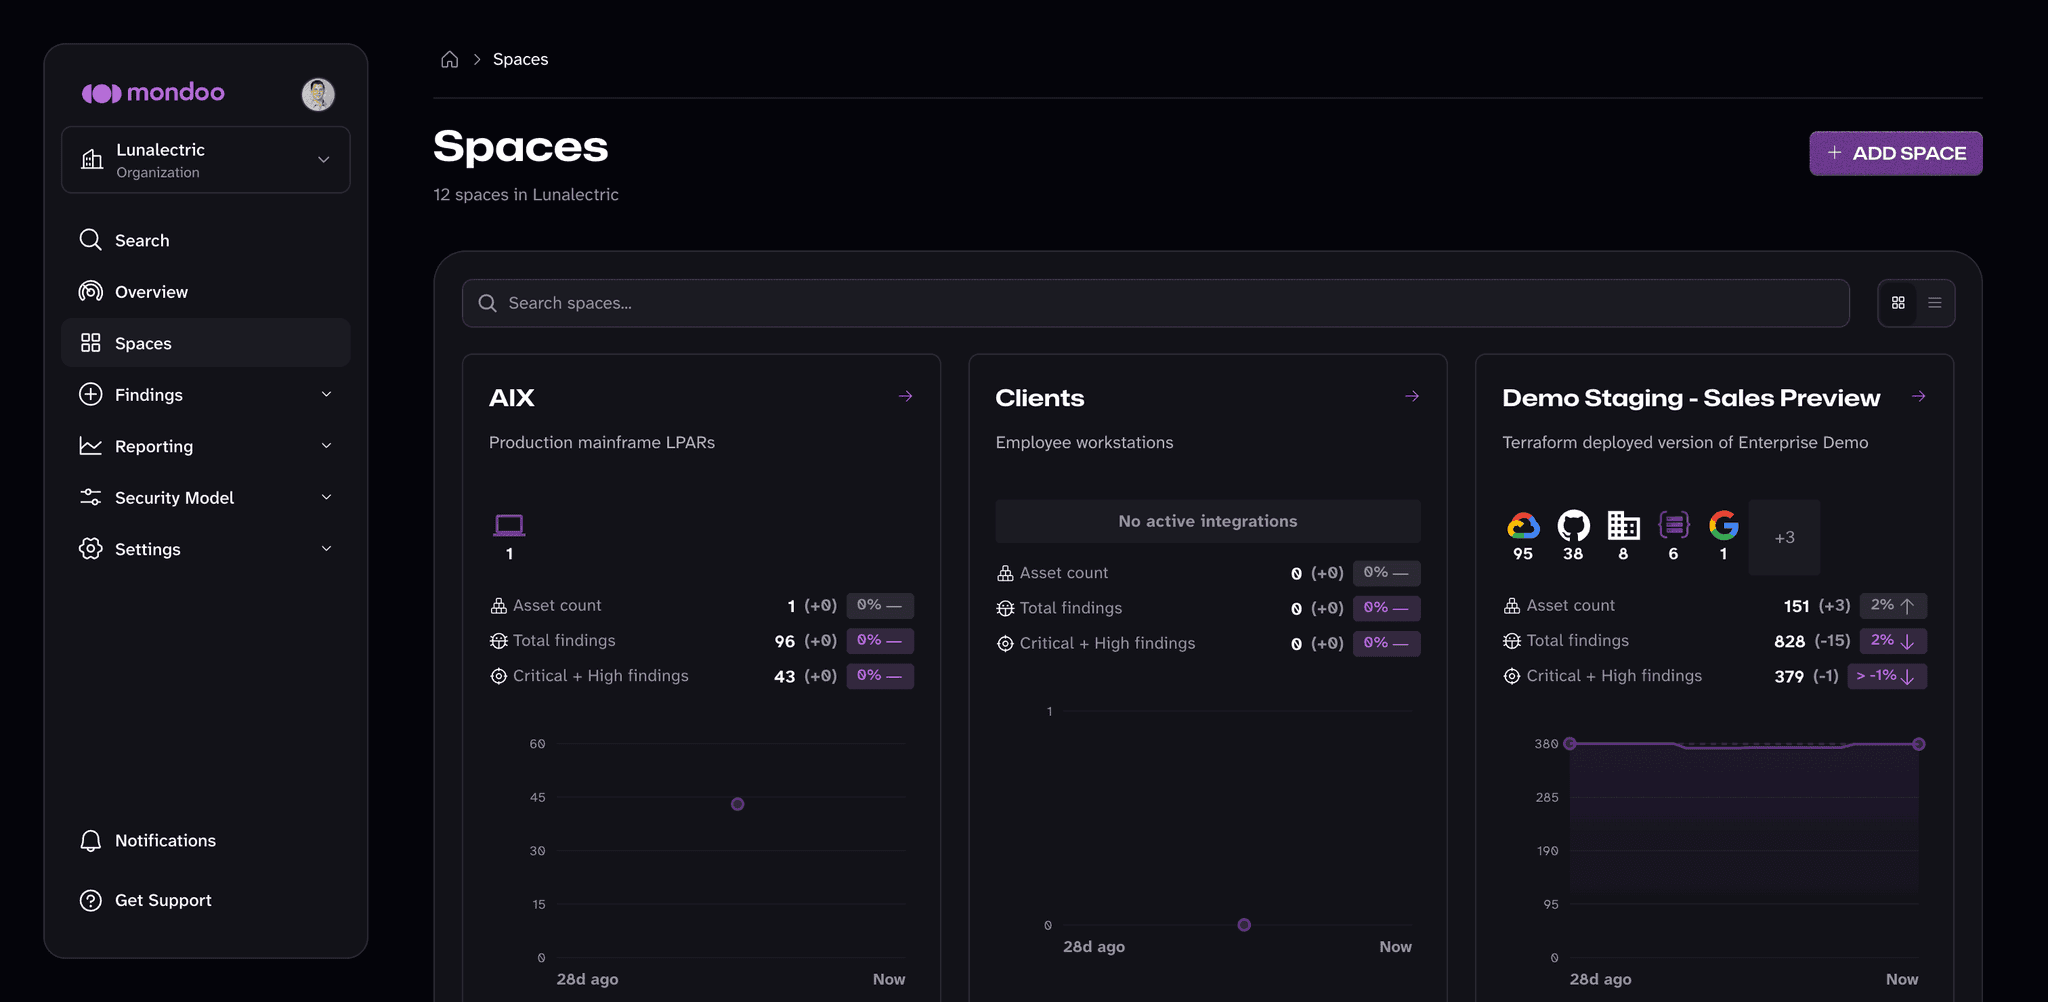Click the Google Workspace integration icon
The image size is (2048, 1002).
pos(1723,525)
